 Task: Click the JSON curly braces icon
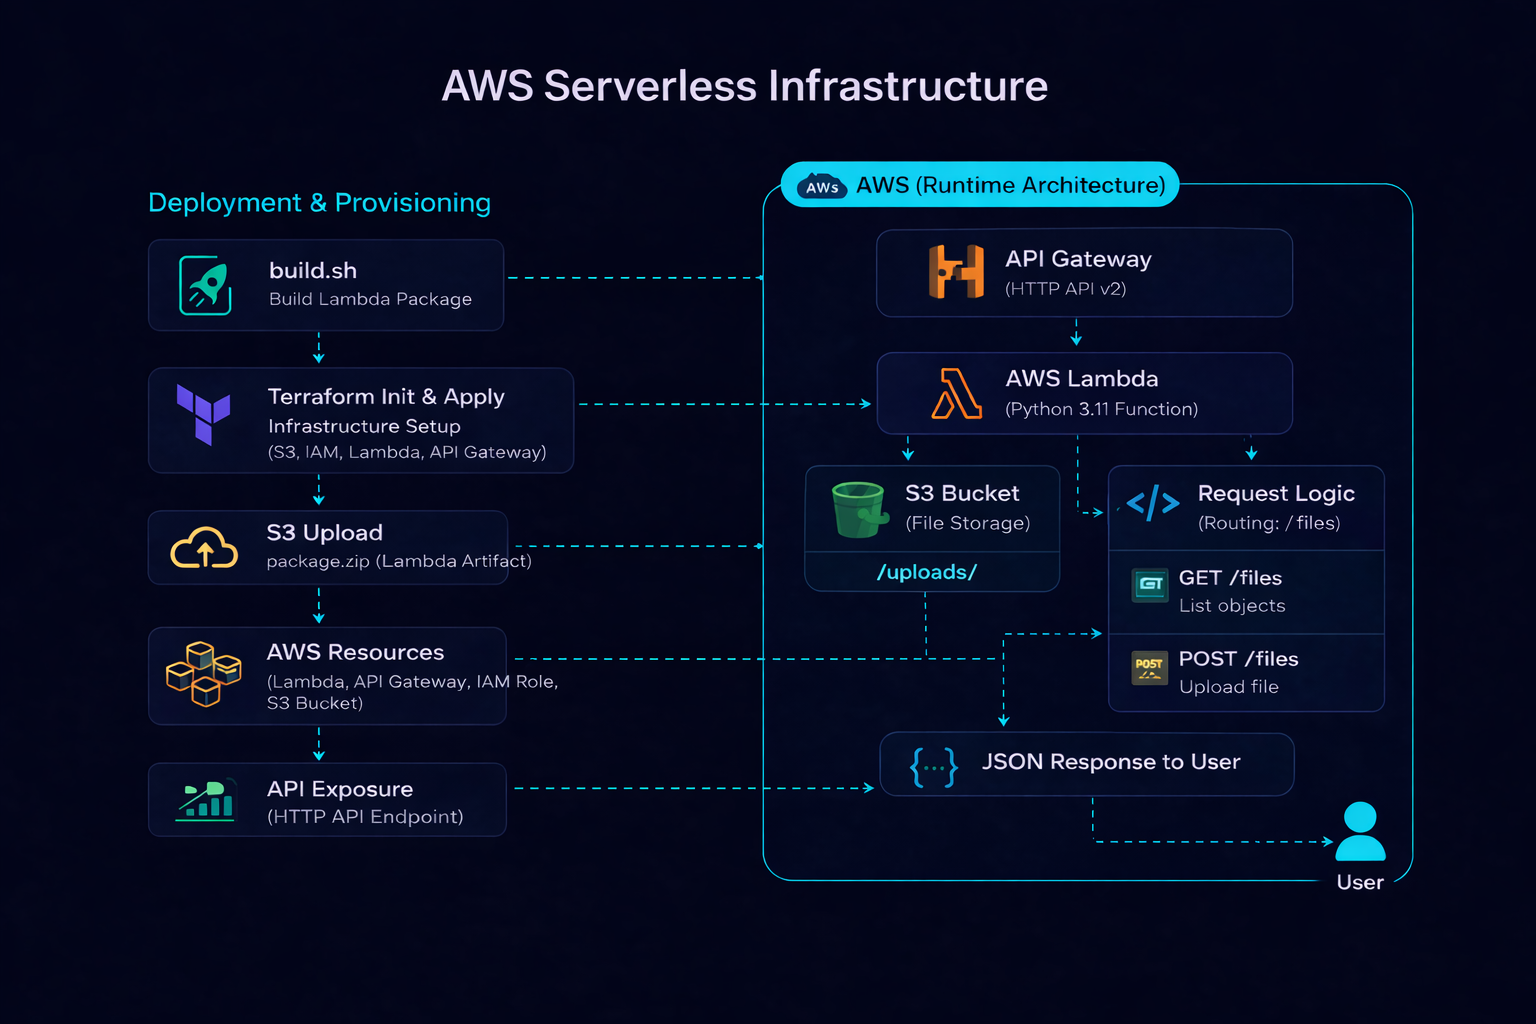933,767
